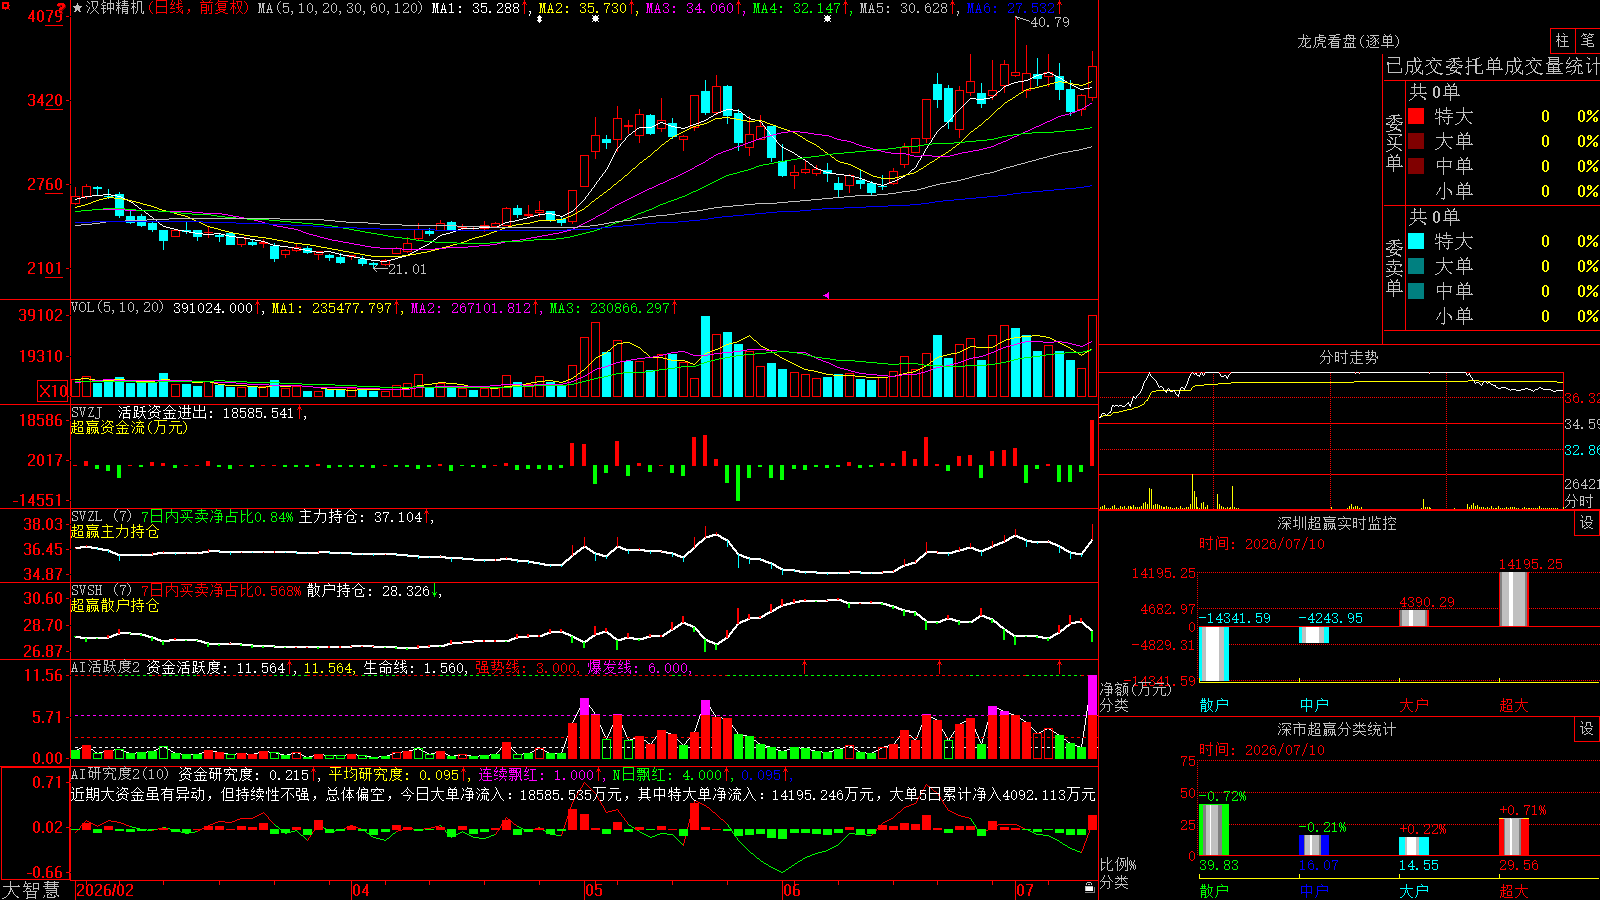Viewport: 1600px width, 900px height.
Task: Click the 强势线: 3.000 label
Action: 527,667
